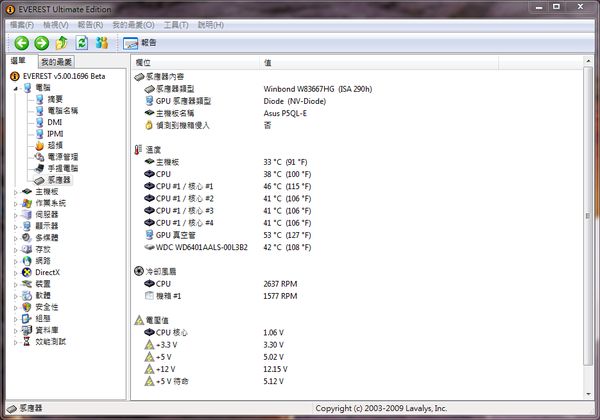This screenshot has width=600, height=420.
Task: Expand the 顯示器 tree node
Action: [x=16, y=226]
